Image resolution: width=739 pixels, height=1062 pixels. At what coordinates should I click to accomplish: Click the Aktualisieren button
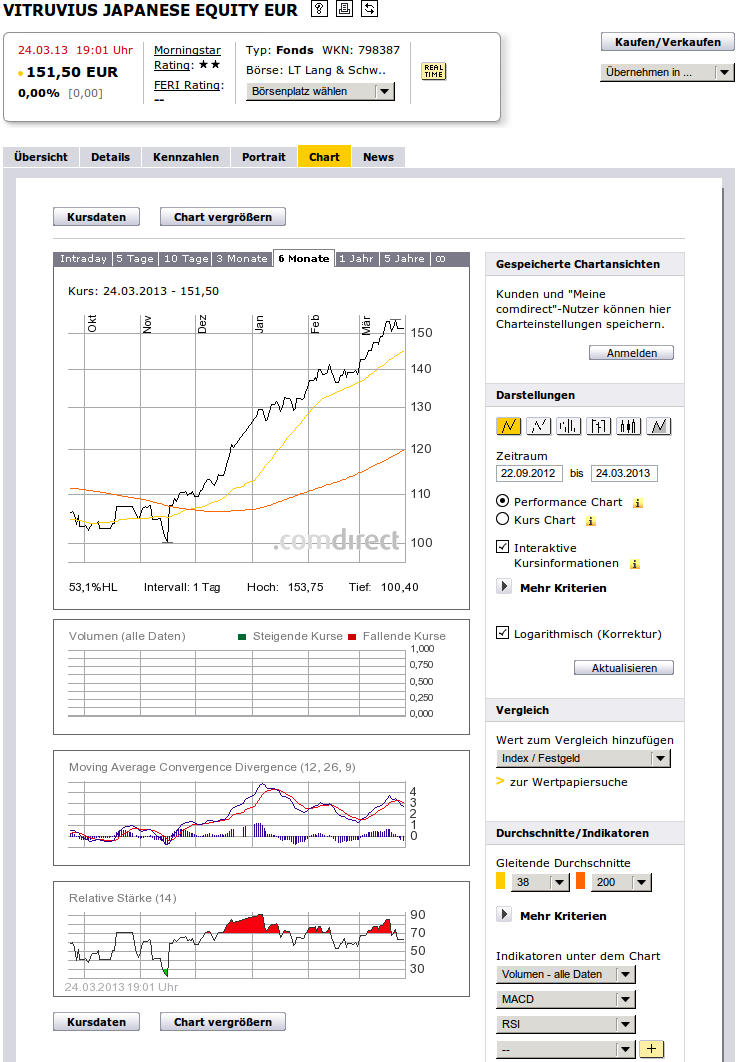[x=624, y=668]
